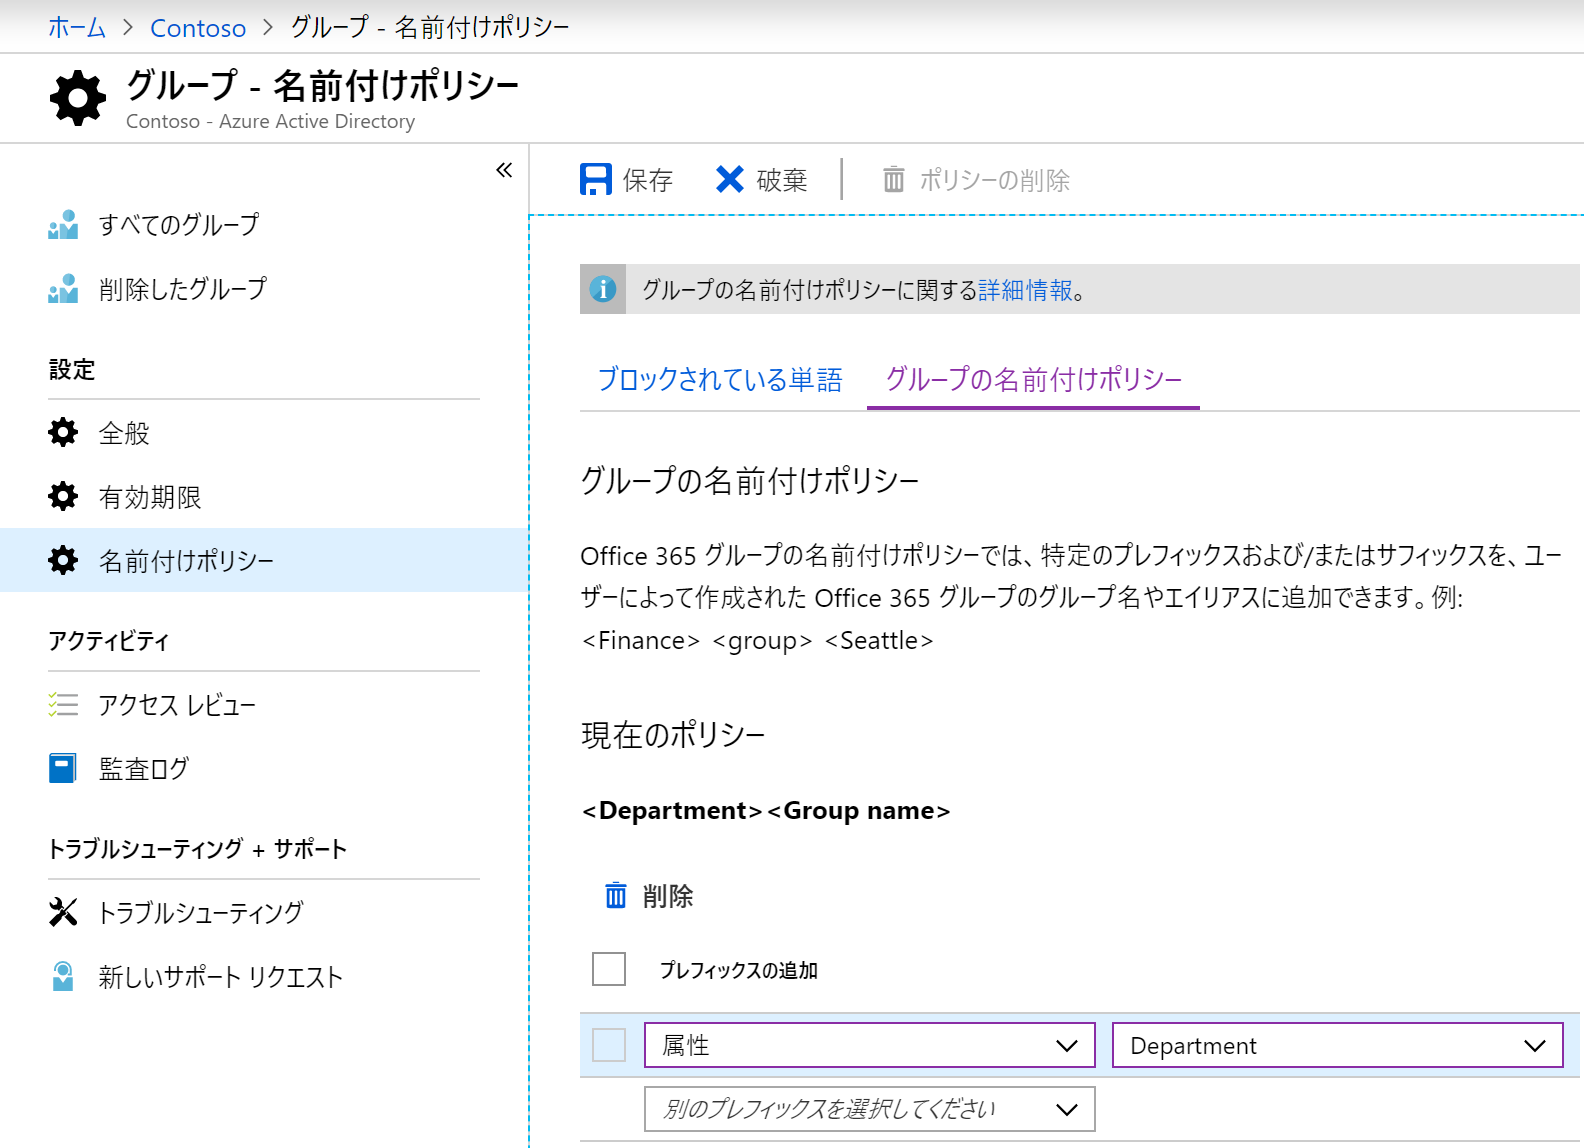Tick the checkbox in the 属性 prefix row

609,1045
